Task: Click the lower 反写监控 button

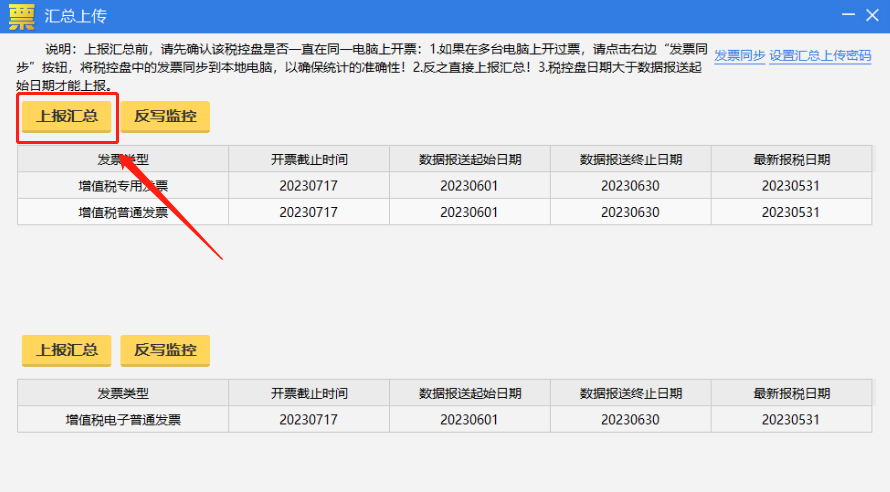Action: click(x=165, y=351)
